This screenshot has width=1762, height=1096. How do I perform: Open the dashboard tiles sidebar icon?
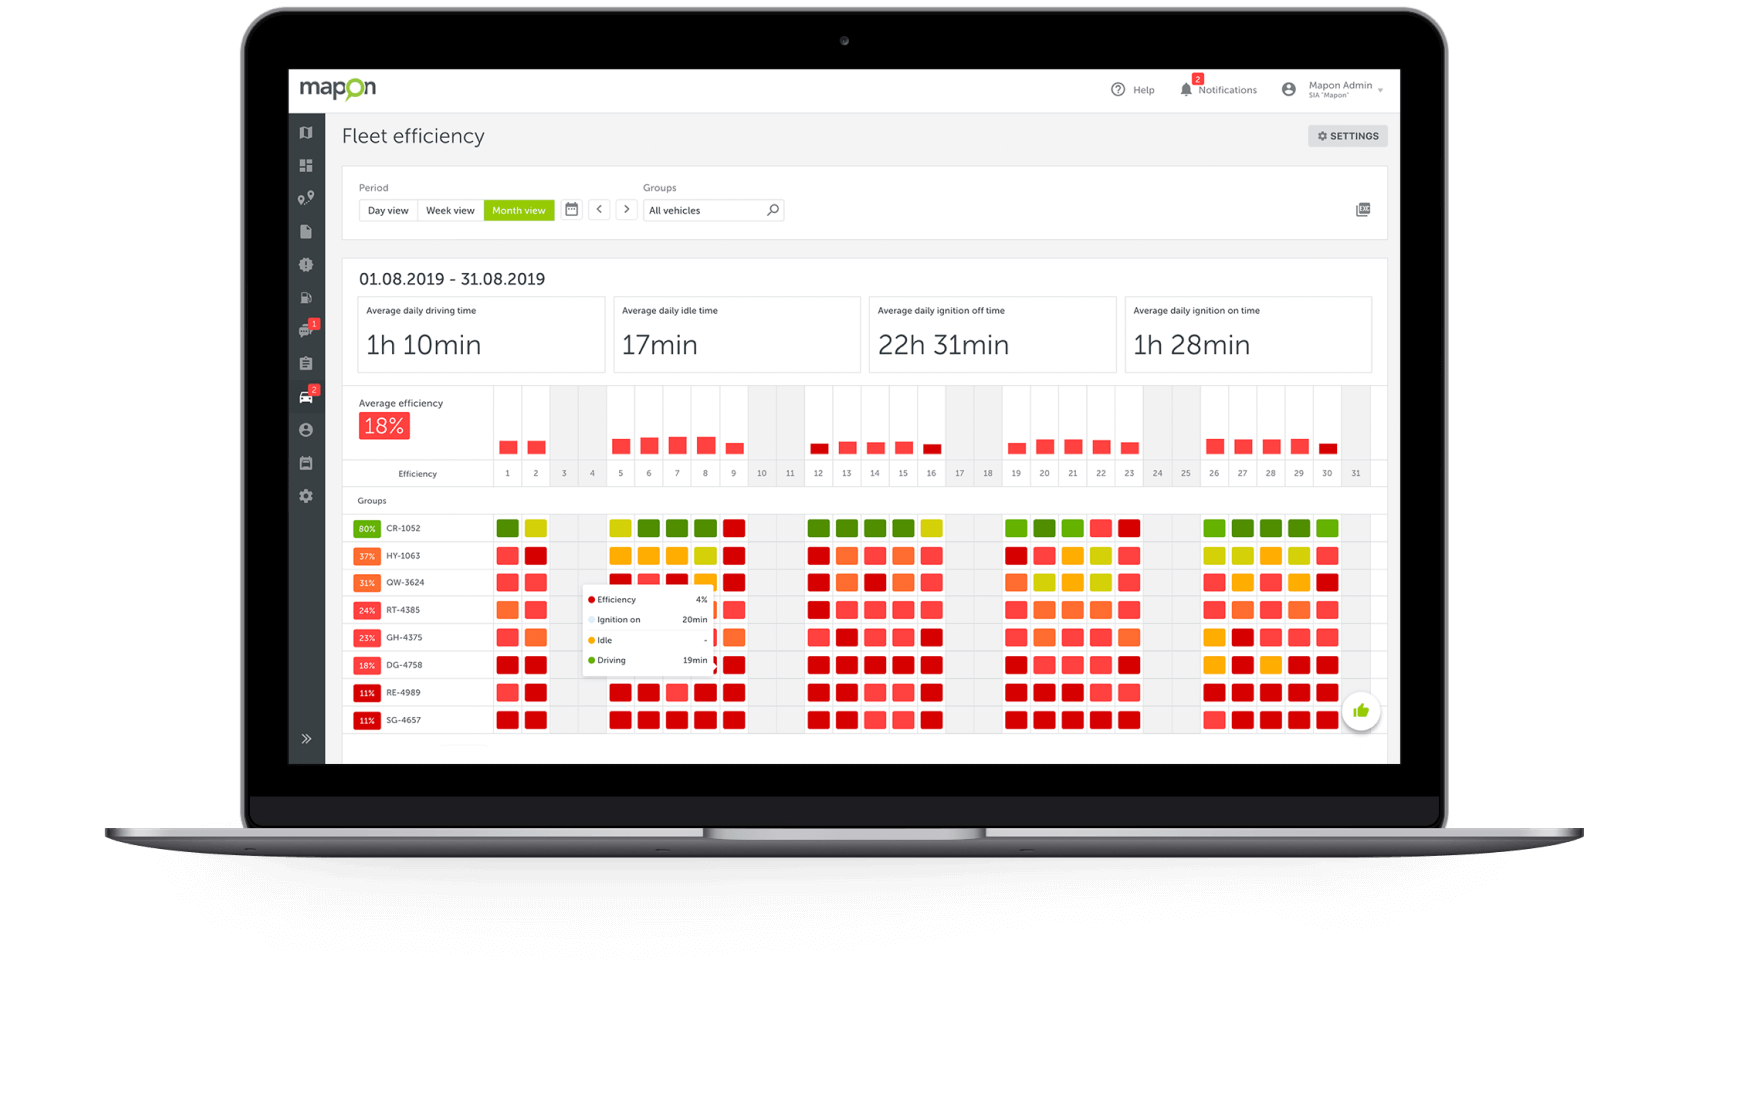pyautogui.click(x=306, y=165)
